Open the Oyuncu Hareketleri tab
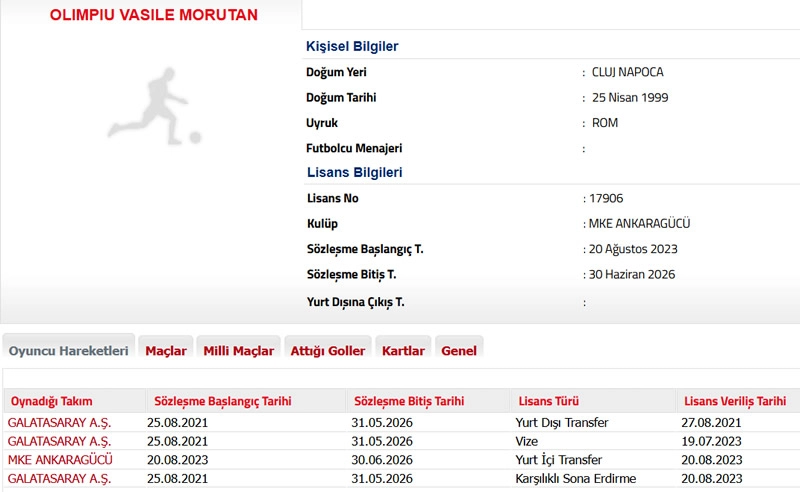Image resolution: width=800 pixels, height=492 pixels. tap(68, 351)
